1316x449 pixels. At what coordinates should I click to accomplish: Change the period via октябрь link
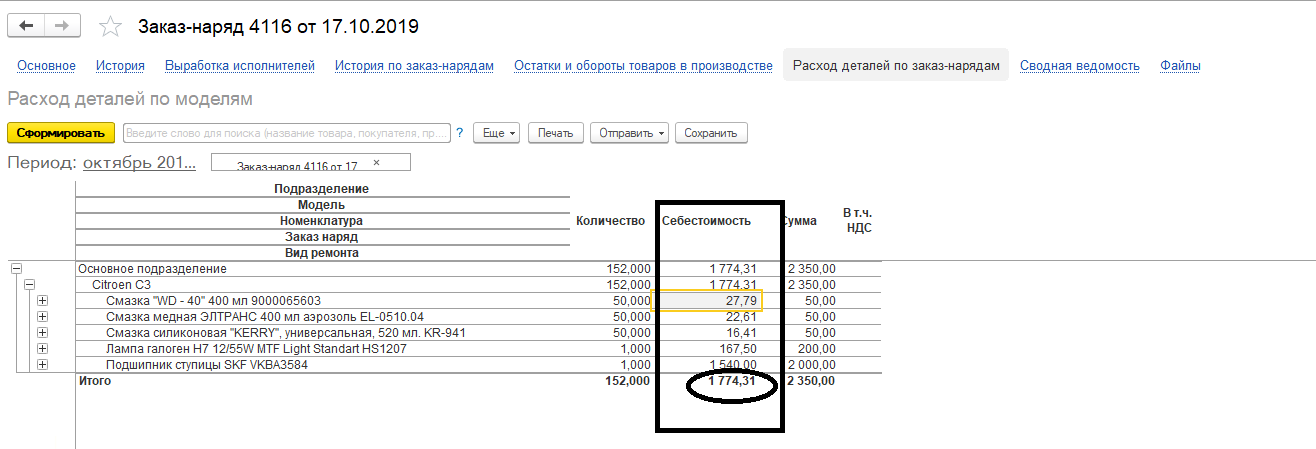click(x=139, y=163)
